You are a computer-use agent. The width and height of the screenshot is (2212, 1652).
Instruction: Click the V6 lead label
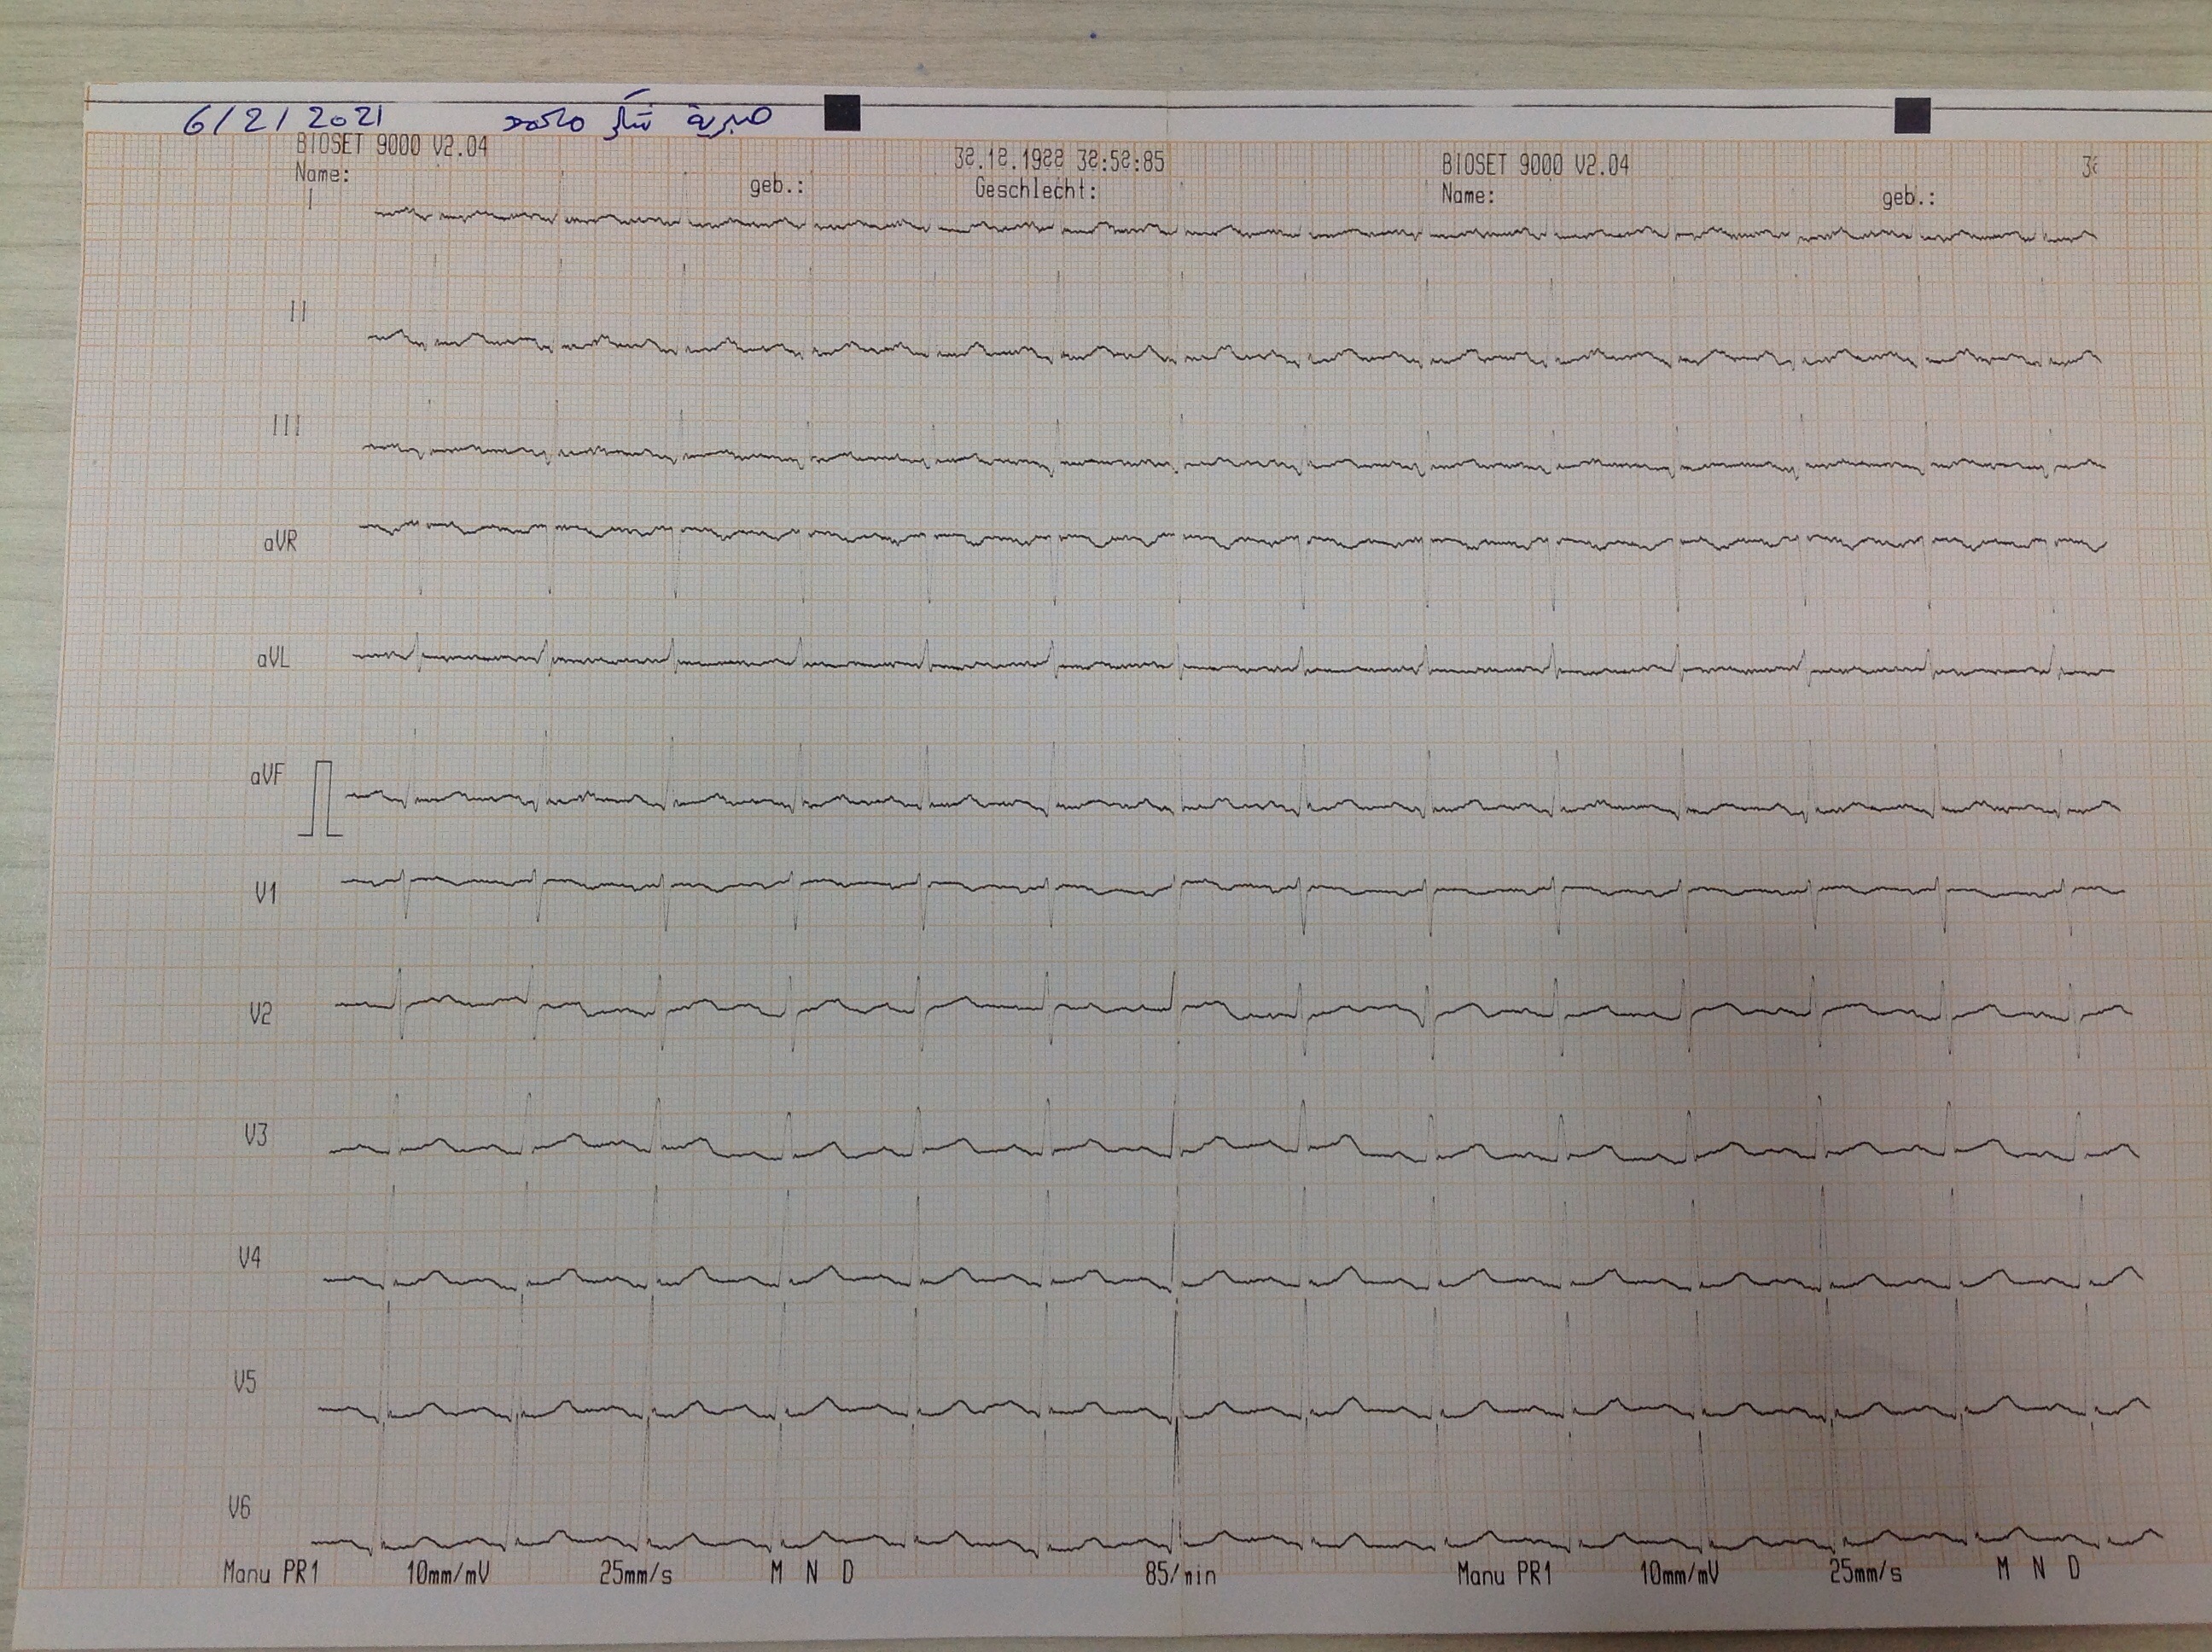coord(240,1507)
